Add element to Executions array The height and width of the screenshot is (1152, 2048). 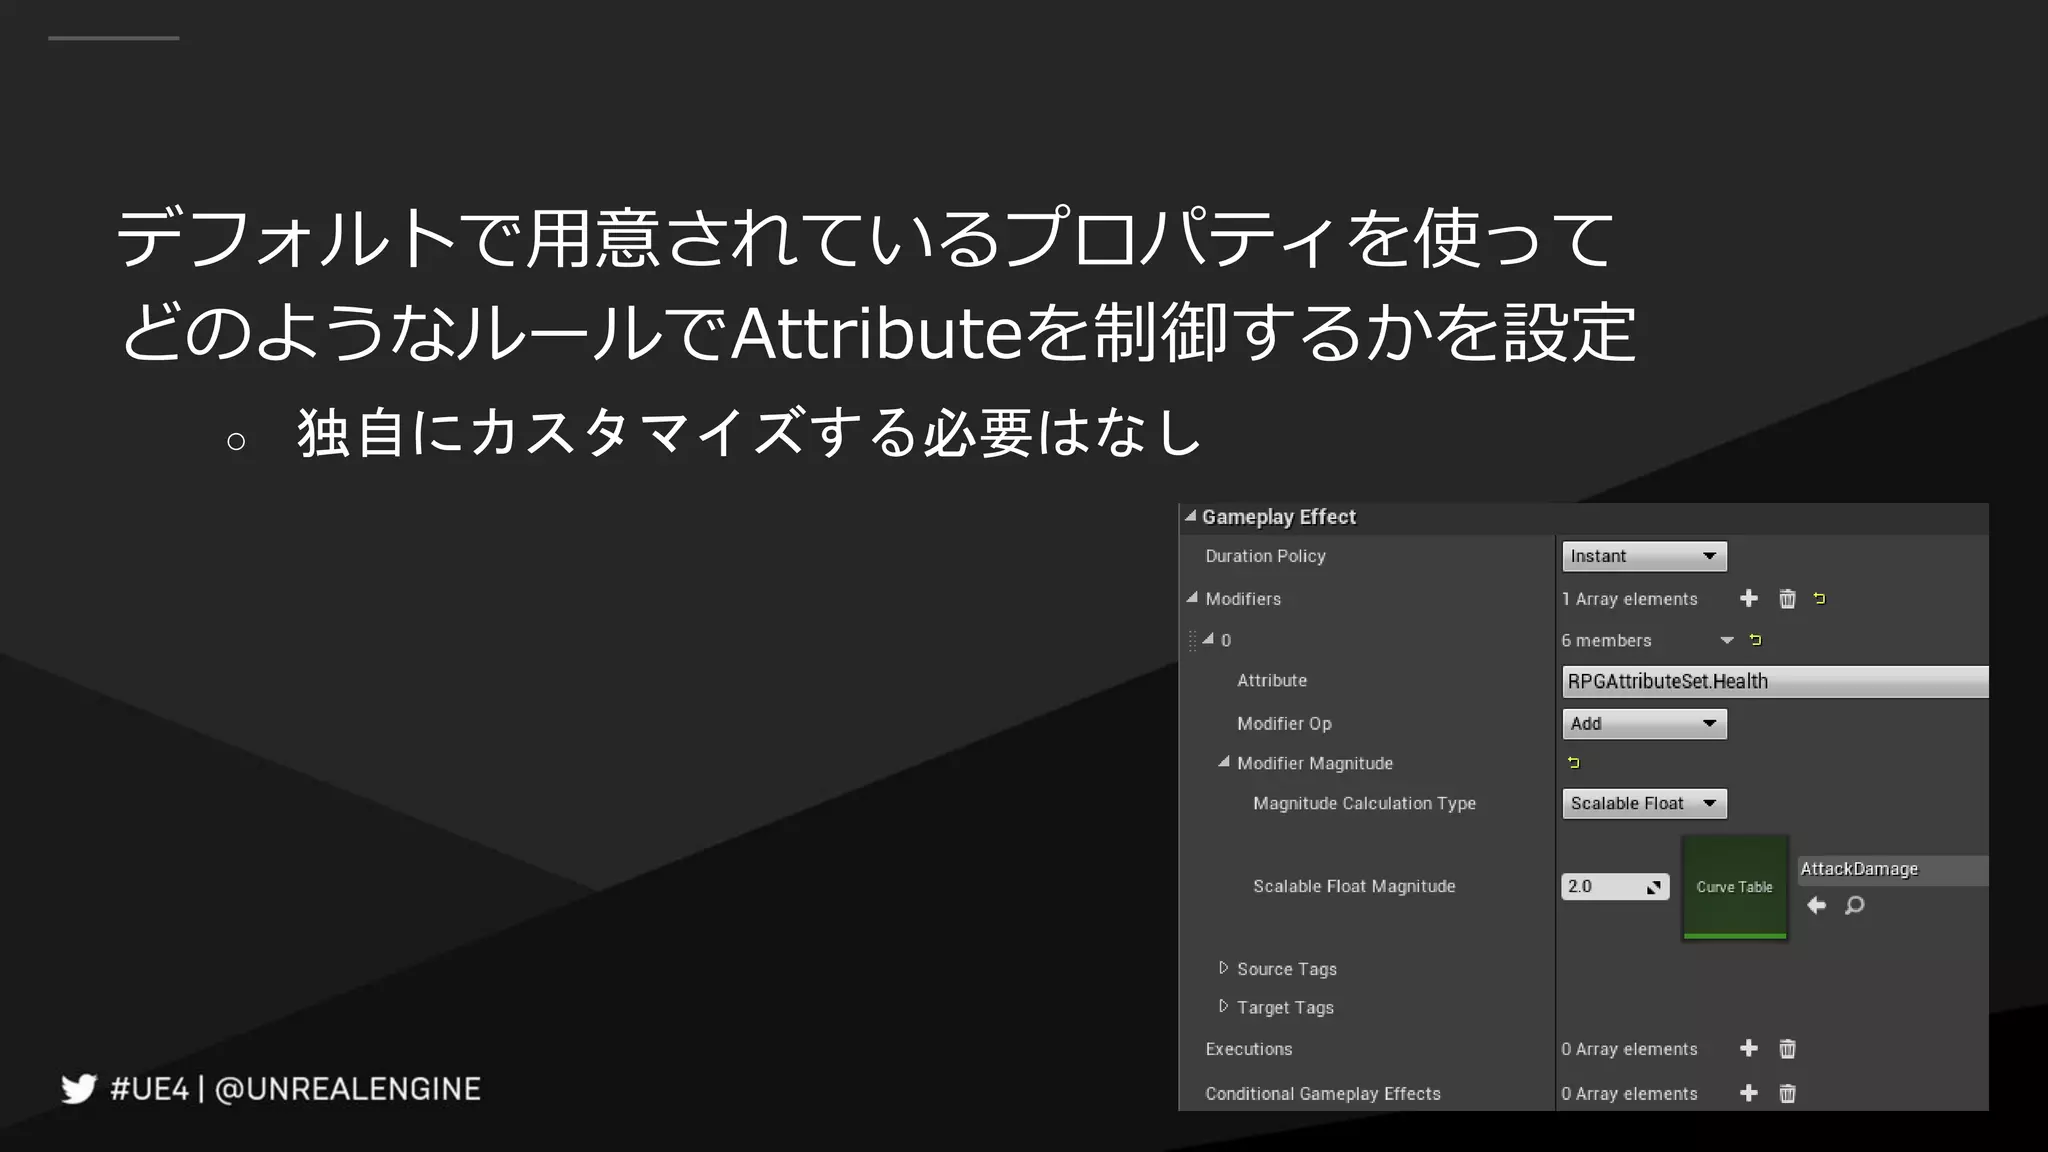1748,1048
